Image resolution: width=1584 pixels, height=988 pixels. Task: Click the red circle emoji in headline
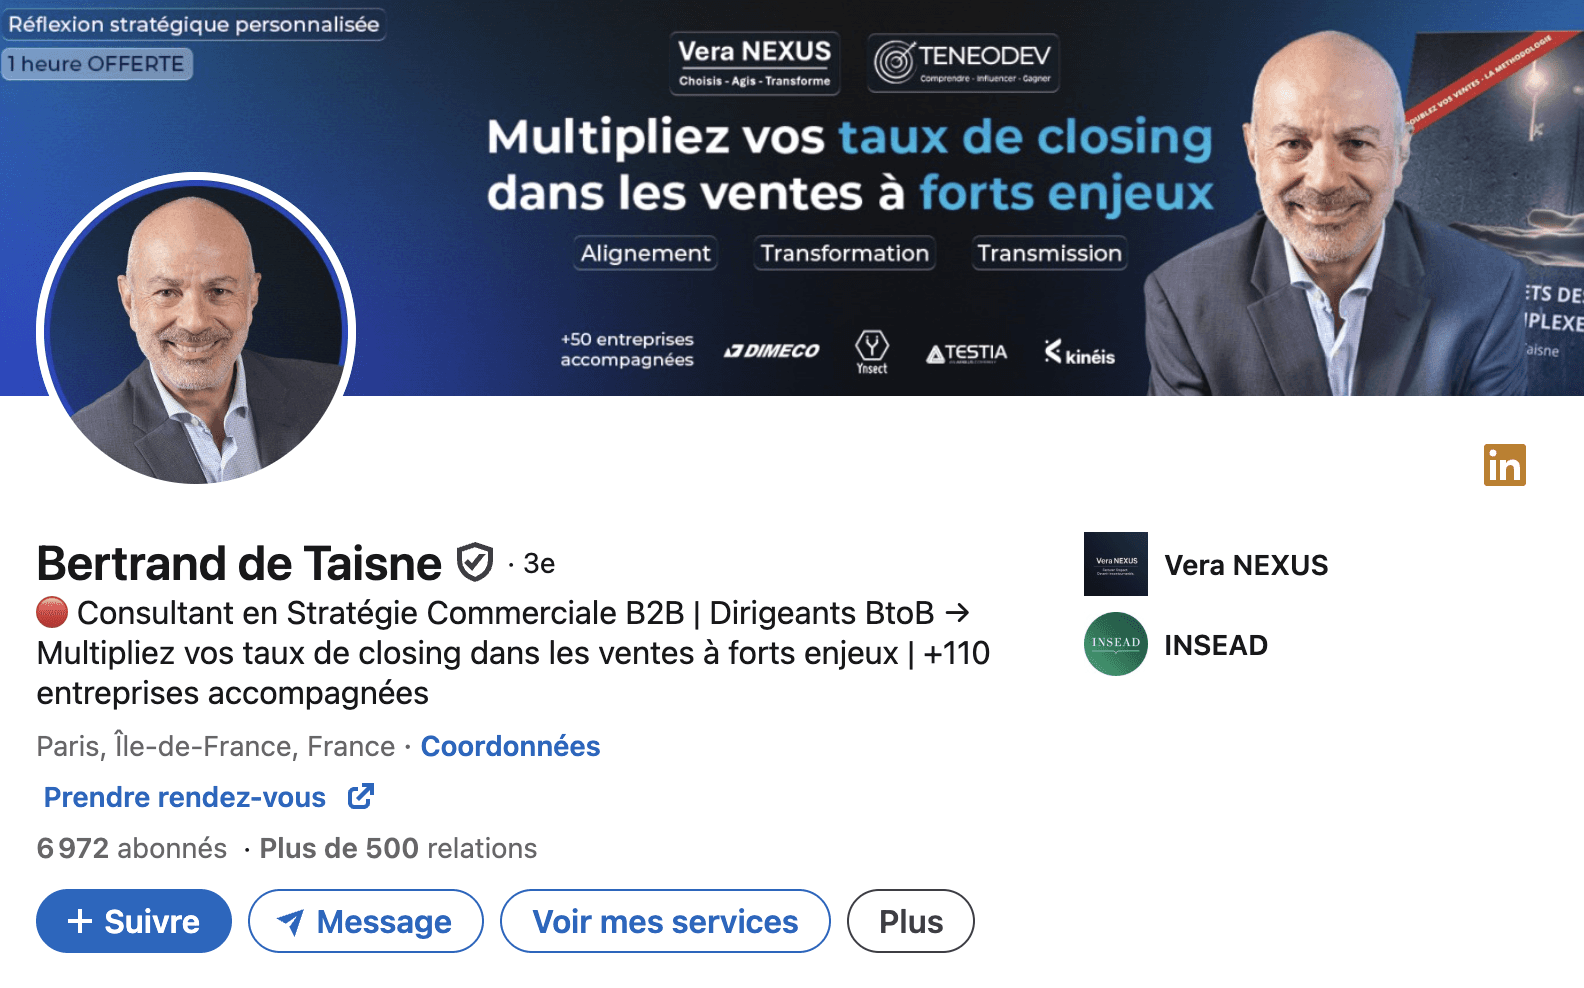pyautogui.click(x=52, y=612)
